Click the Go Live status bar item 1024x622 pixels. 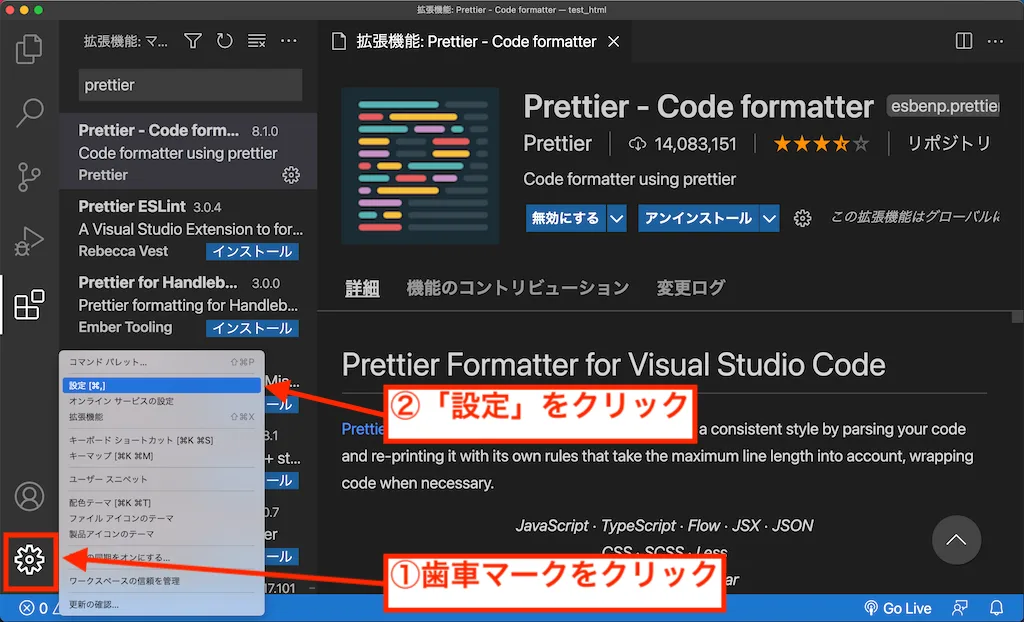(897, 608)
